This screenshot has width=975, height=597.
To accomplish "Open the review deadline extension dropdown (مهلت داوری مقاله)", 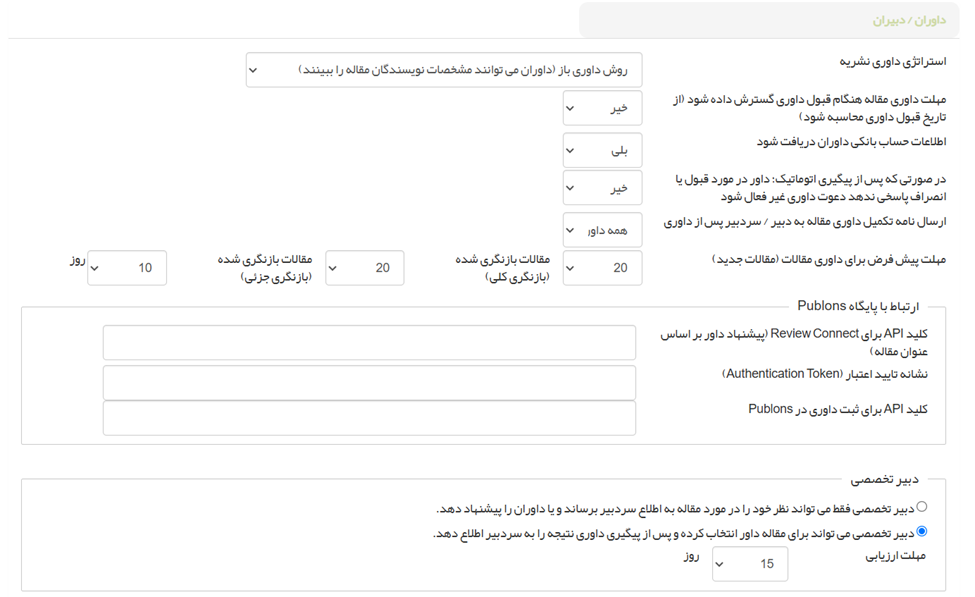I will point(602,108).
